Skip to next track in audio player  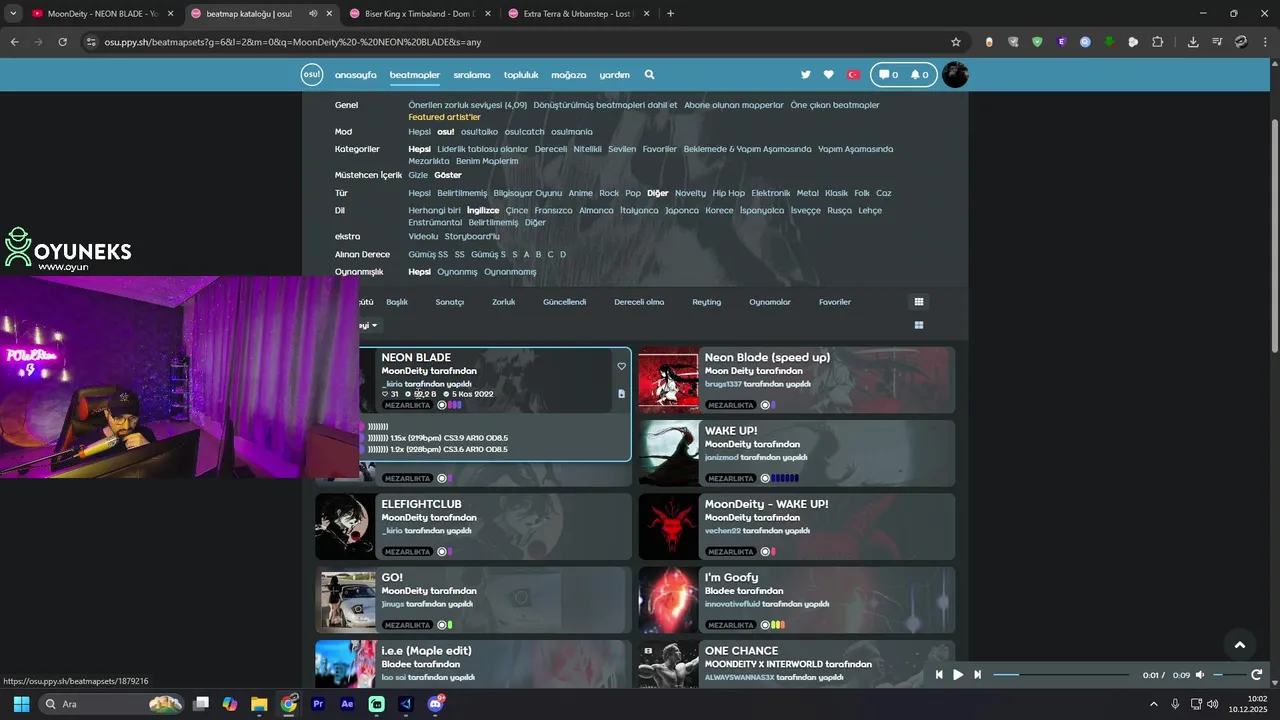point(977,675)
